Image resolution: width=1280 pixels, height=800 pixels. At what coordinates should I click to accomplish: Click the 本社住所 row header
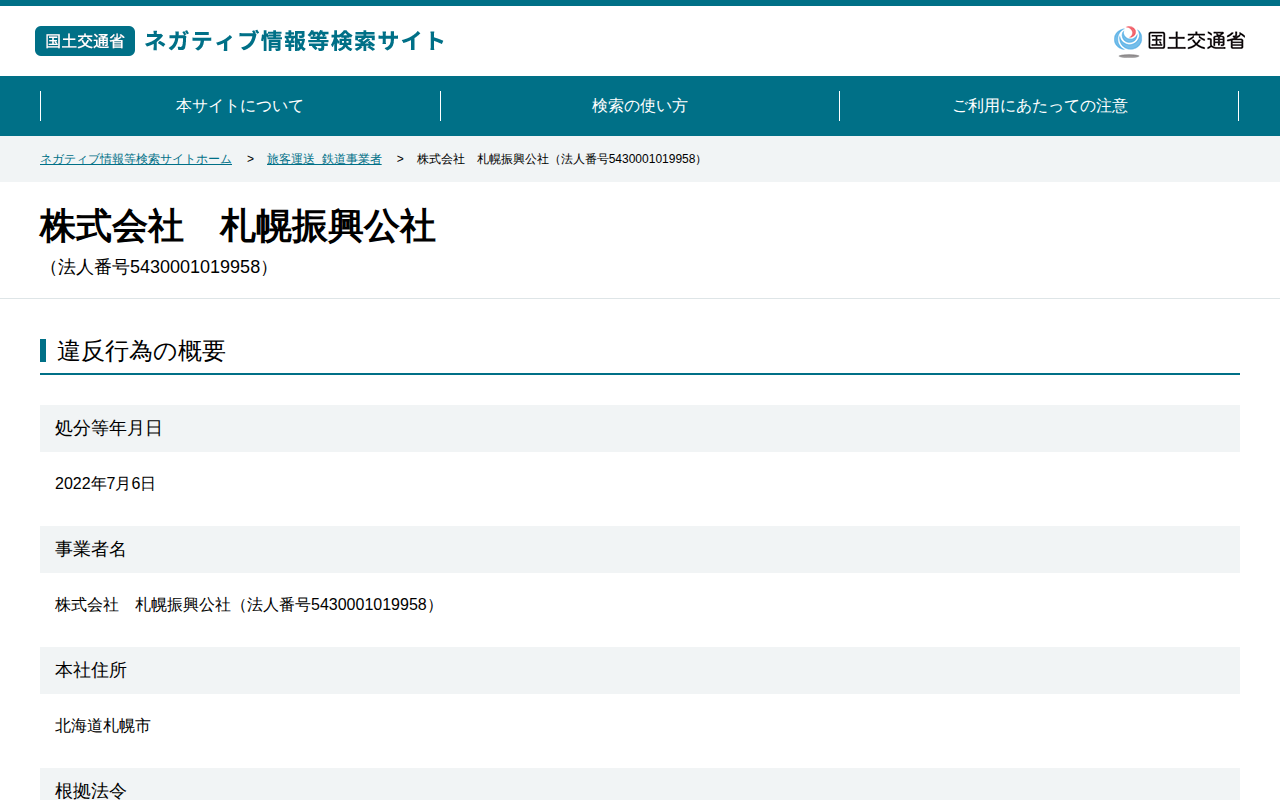coord(640,670)
